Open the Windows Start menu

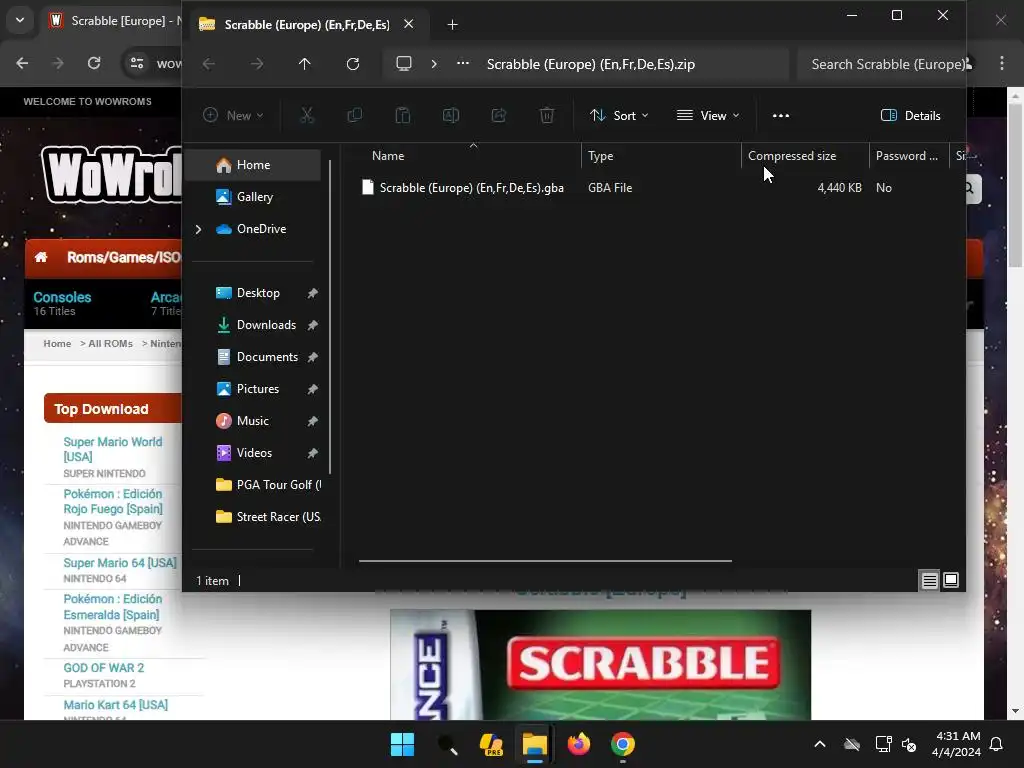pyautogui.click(x=402, y=744)
